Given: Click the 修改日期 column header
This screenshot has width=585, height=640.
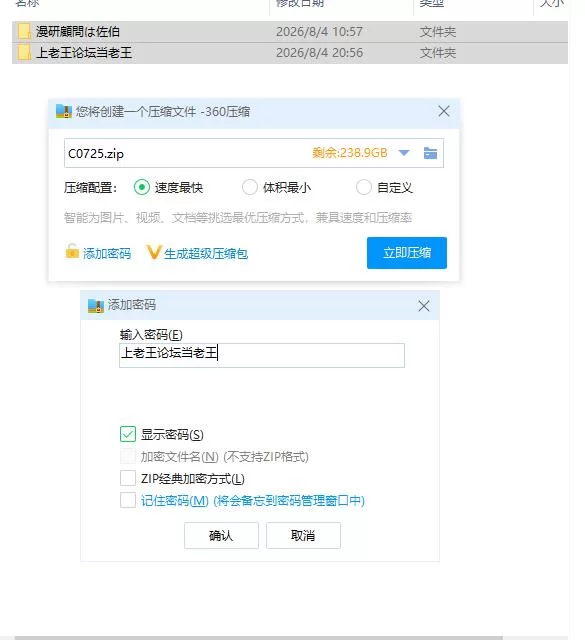Looking at the screenshot, I should (300, 3).
